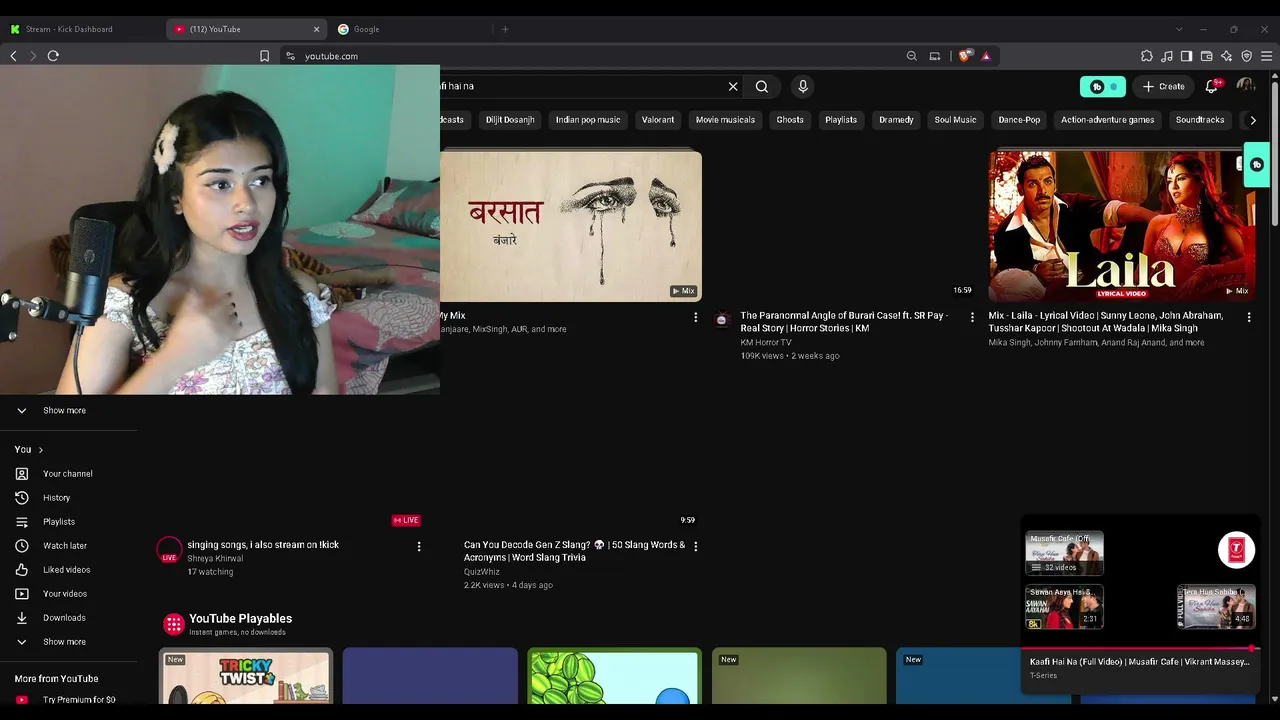Click KM Horror TV channel avatar

click(722, 320)
